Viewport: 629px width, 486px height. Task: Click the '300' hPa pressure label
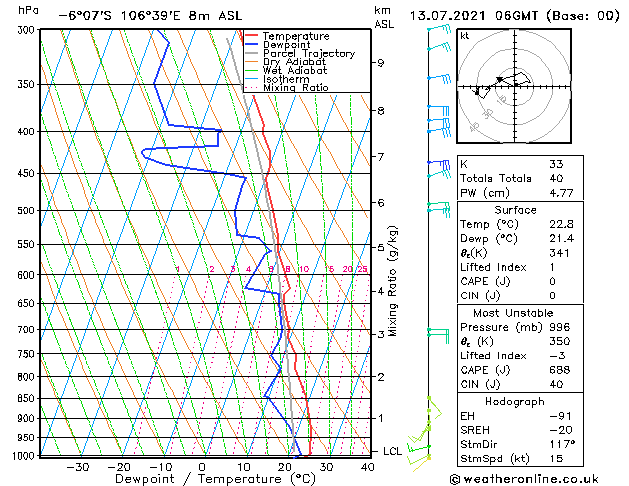pyautogui.click(x=28, y=30)
